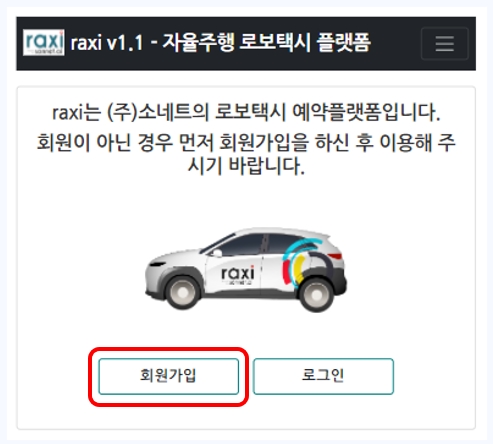Click the car's side mirror
The image size is (493, 444).
point(217,253)
